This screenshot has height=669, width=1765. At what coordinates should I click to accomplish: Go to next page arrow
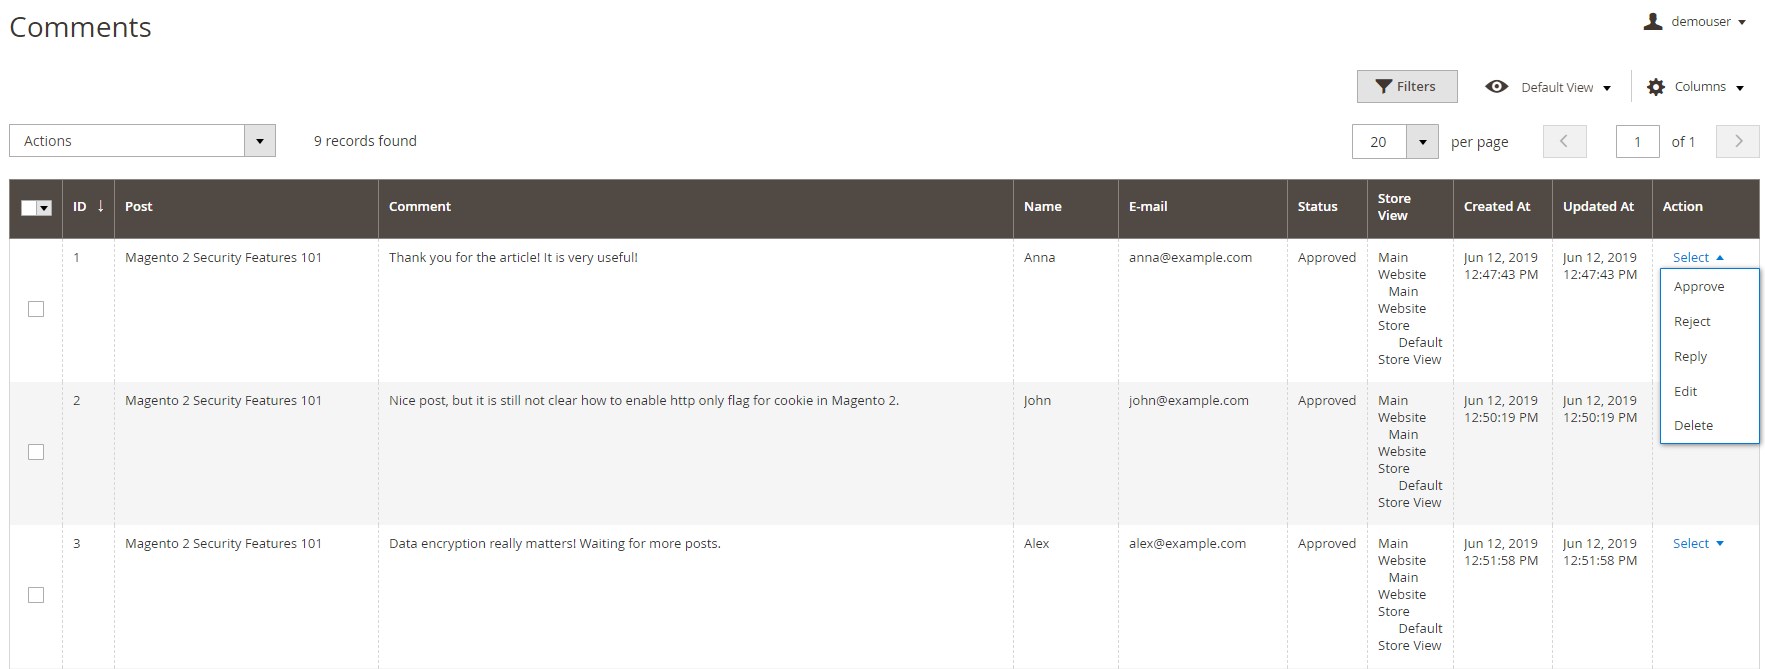point(1737,141)
